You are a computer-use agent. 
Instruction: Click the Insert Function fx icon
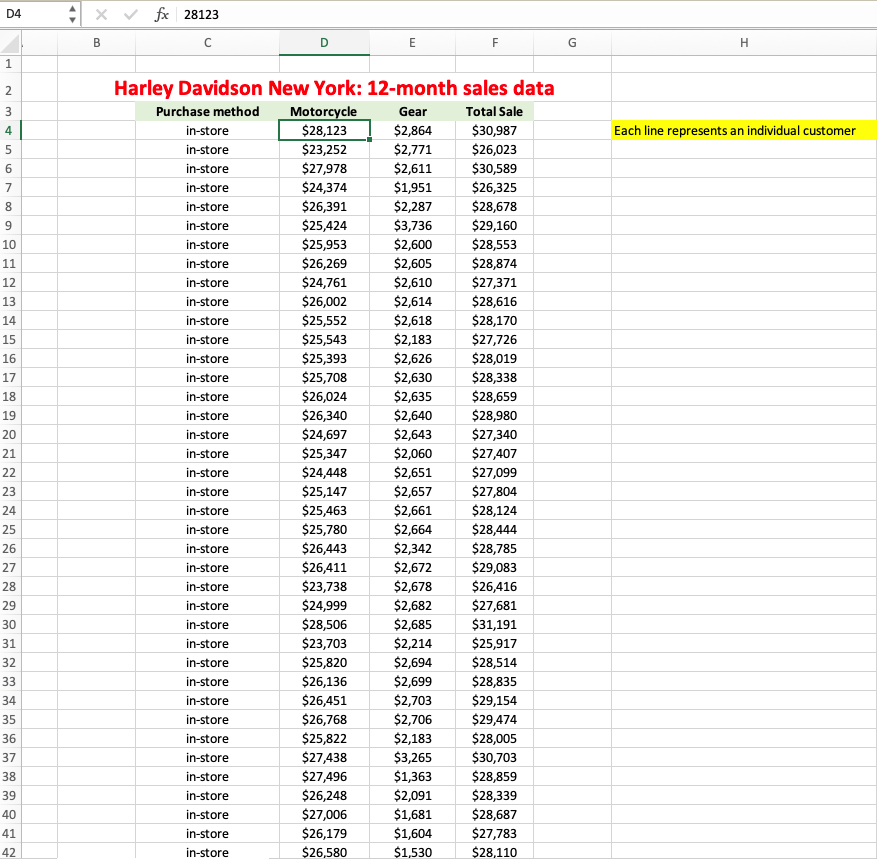coord(162,15)
